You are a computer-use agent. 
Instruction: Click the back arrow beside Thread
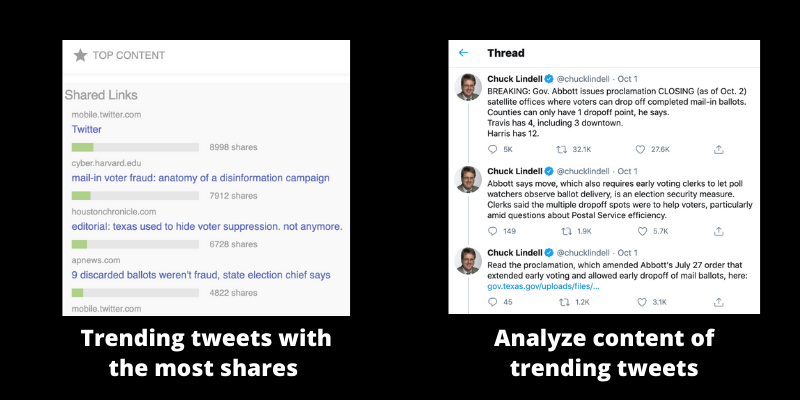tap(463, 53)
